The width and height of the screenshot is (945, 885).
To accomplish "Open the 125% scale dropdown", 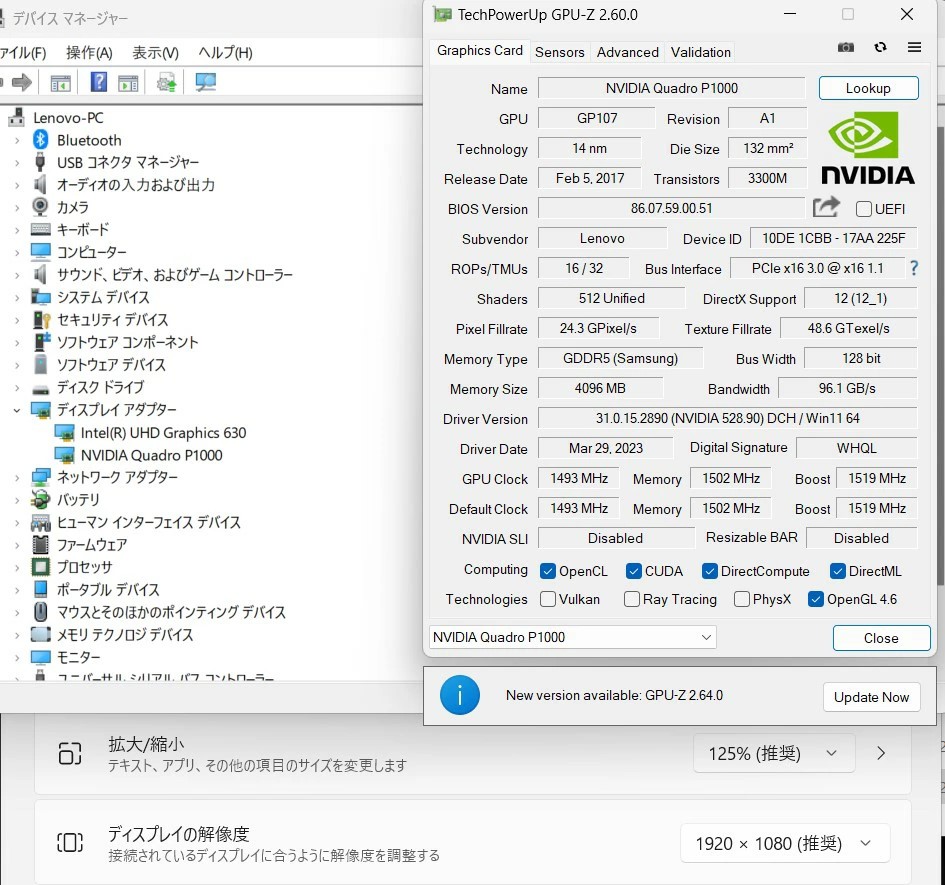I will tap(773, 753).
